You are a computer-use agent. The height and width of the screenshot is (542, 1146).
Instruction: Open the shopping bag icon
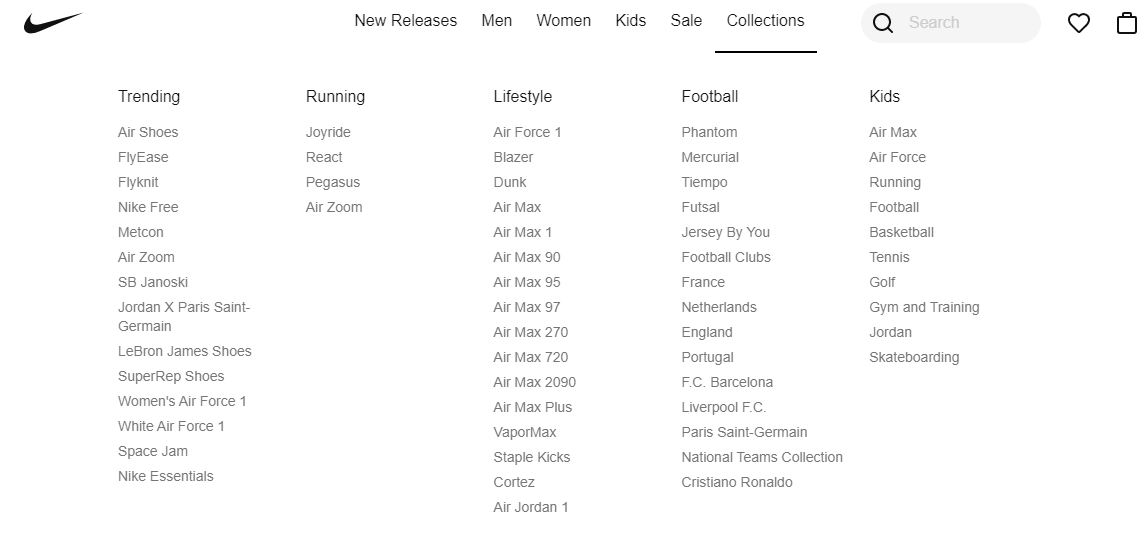(x=1126, y=23)
